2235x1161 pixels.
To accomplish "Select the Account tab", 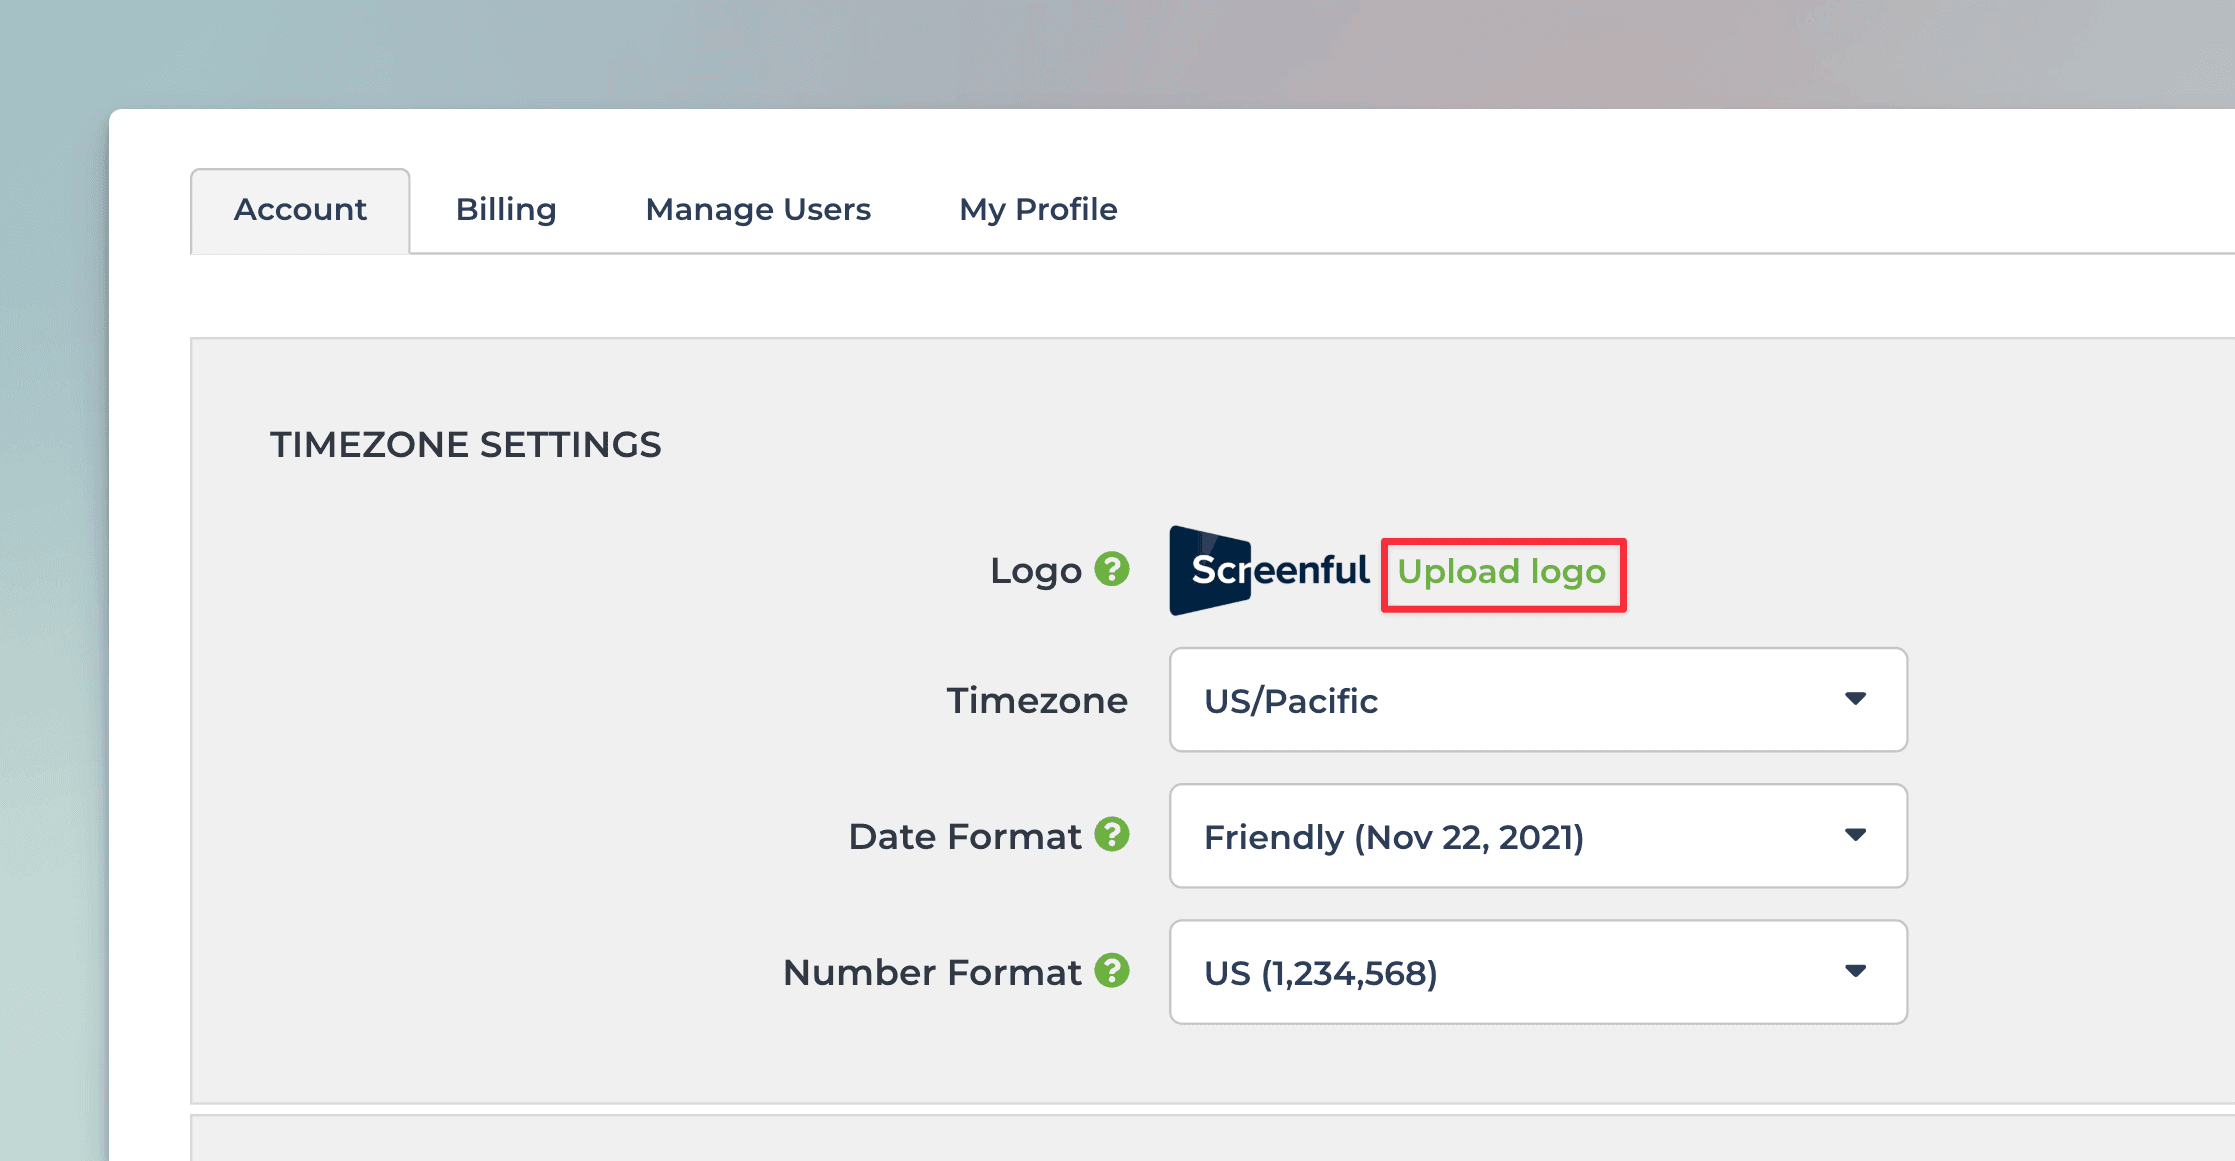I will pyautogui.click(x=300, y=209).
